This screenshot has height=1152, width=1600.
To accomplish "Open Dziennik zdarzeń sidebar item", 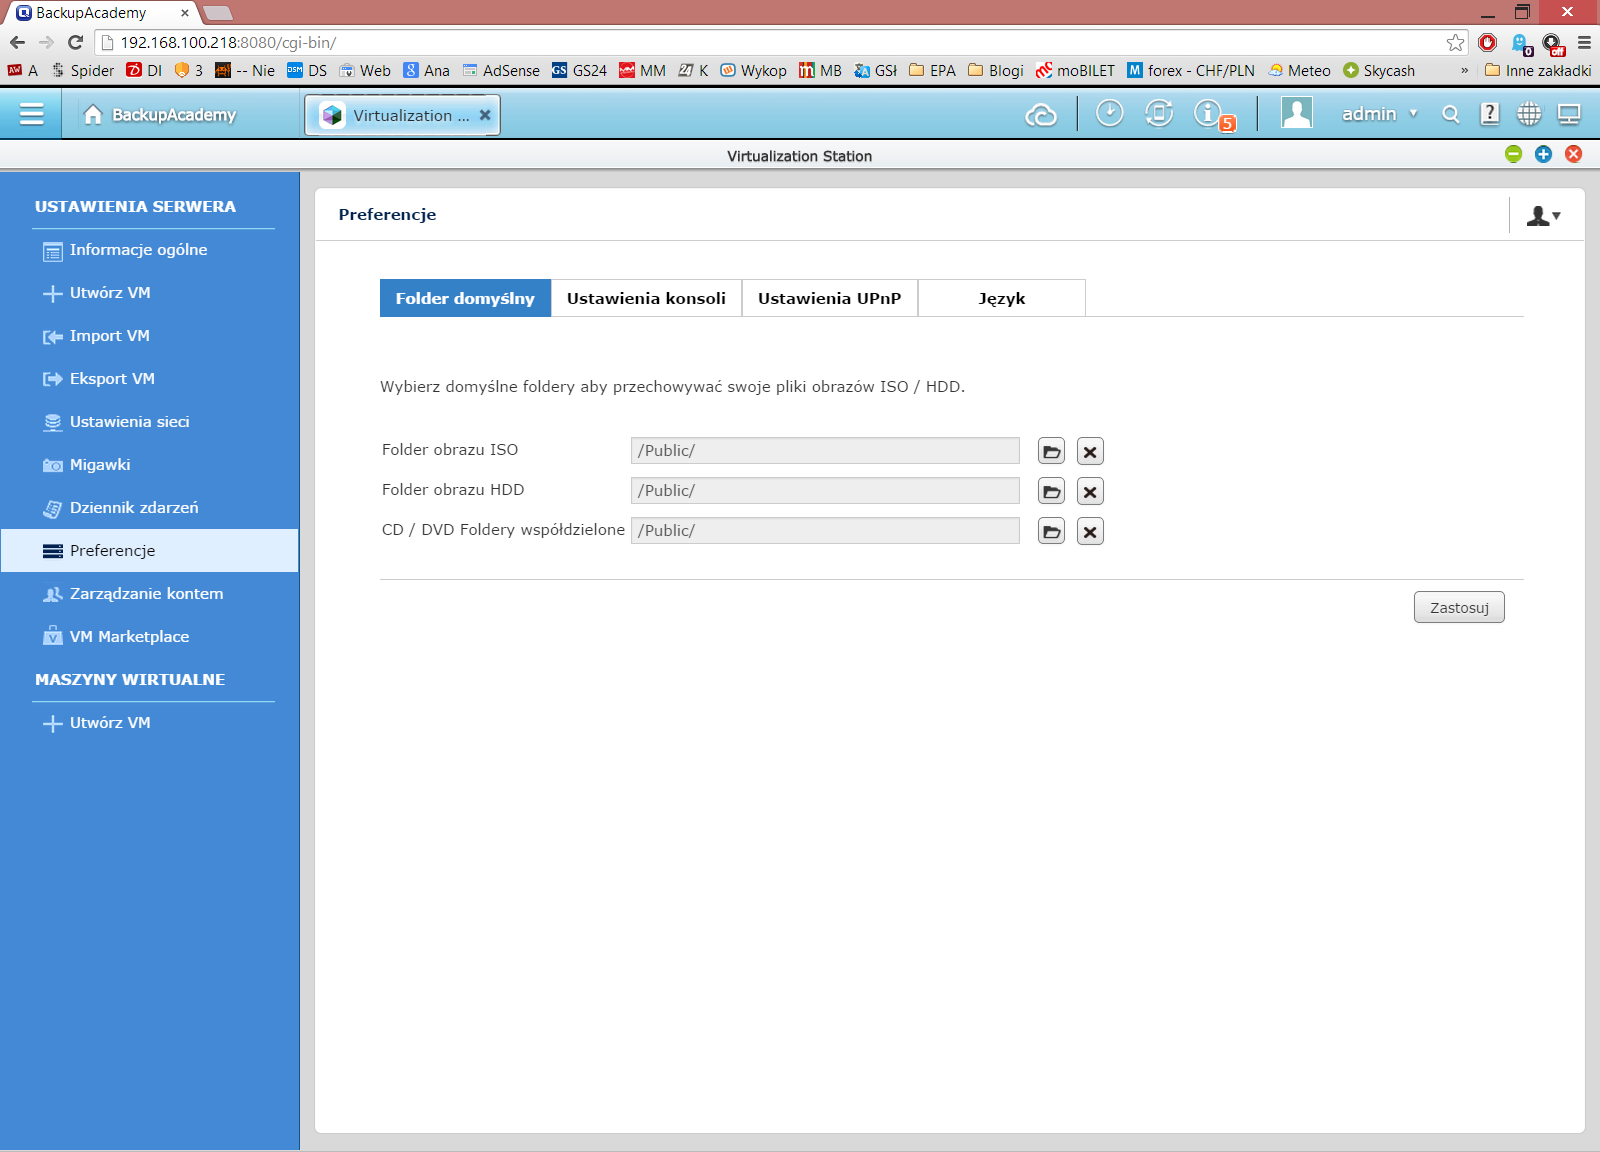I will [x=150, y=508].
